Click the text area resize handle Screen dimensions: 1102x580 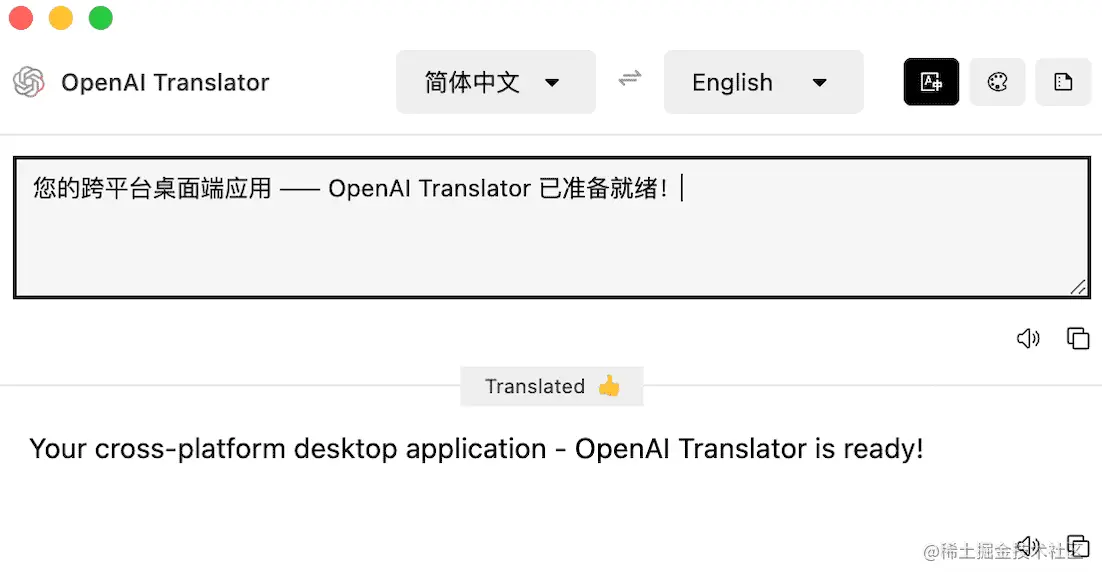tap(1078, 286)
